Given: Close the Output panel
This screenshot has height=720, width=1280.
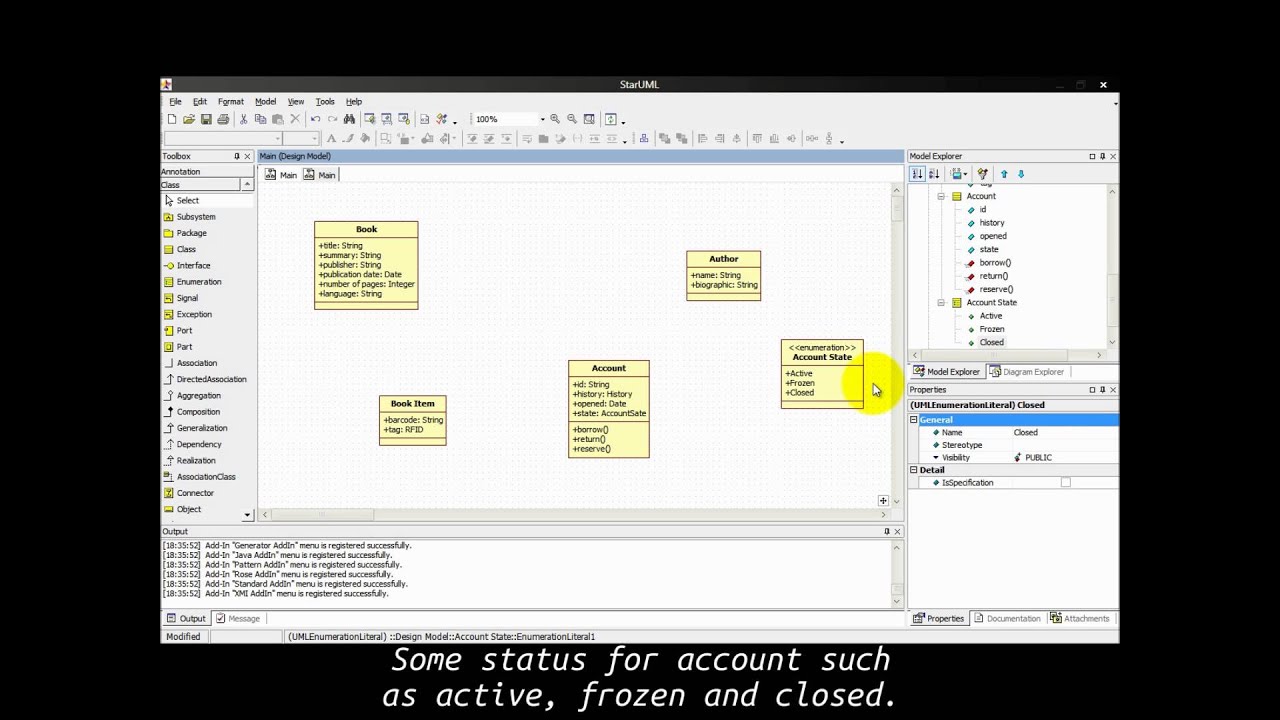Looking at the screenshot, I should tap(897, 531).
